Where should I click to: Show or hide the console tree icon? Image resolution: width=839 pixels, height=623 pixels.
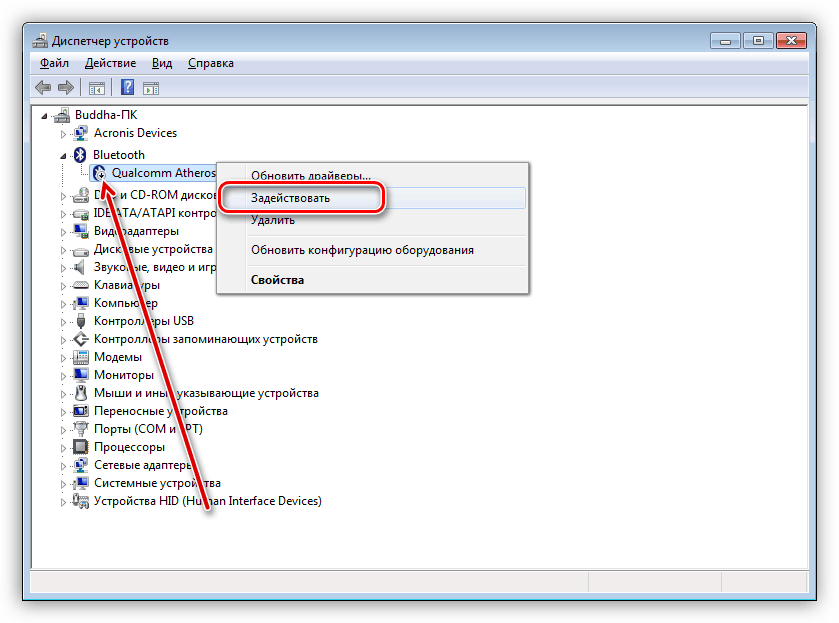[x=96, y=88]
